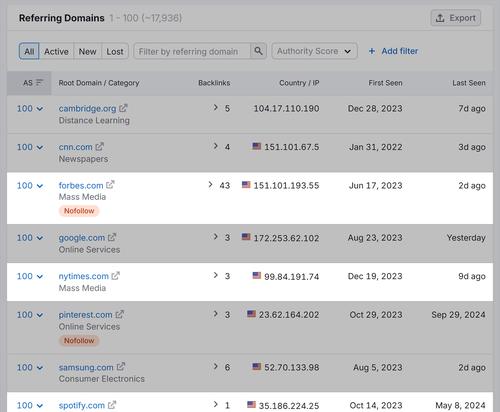500x412 pixels.
Task: Click Nofollow tag under pinterest.com
Action: [x=79, y=340]
